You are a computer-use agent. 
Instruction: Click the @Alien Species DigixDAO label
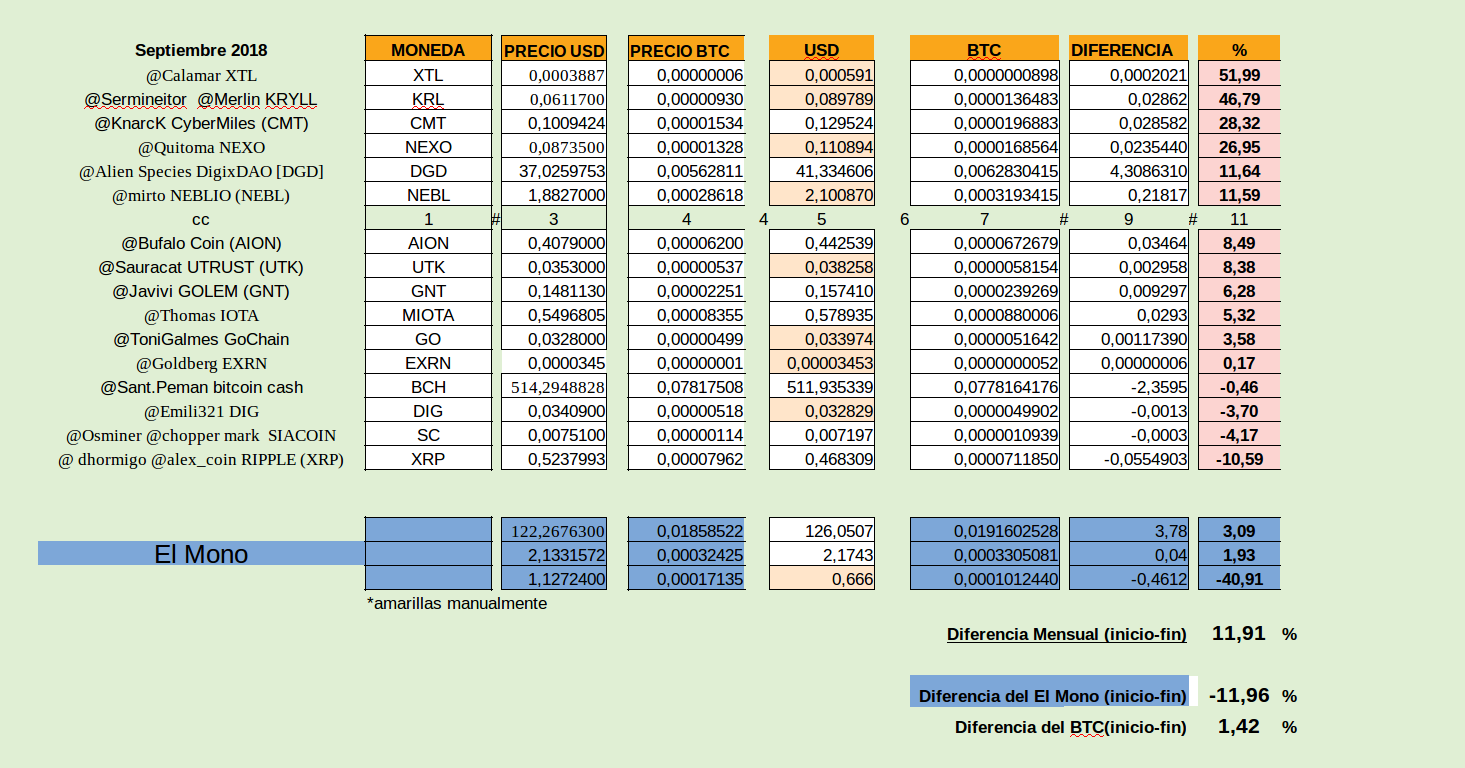(x=201, y=171)
